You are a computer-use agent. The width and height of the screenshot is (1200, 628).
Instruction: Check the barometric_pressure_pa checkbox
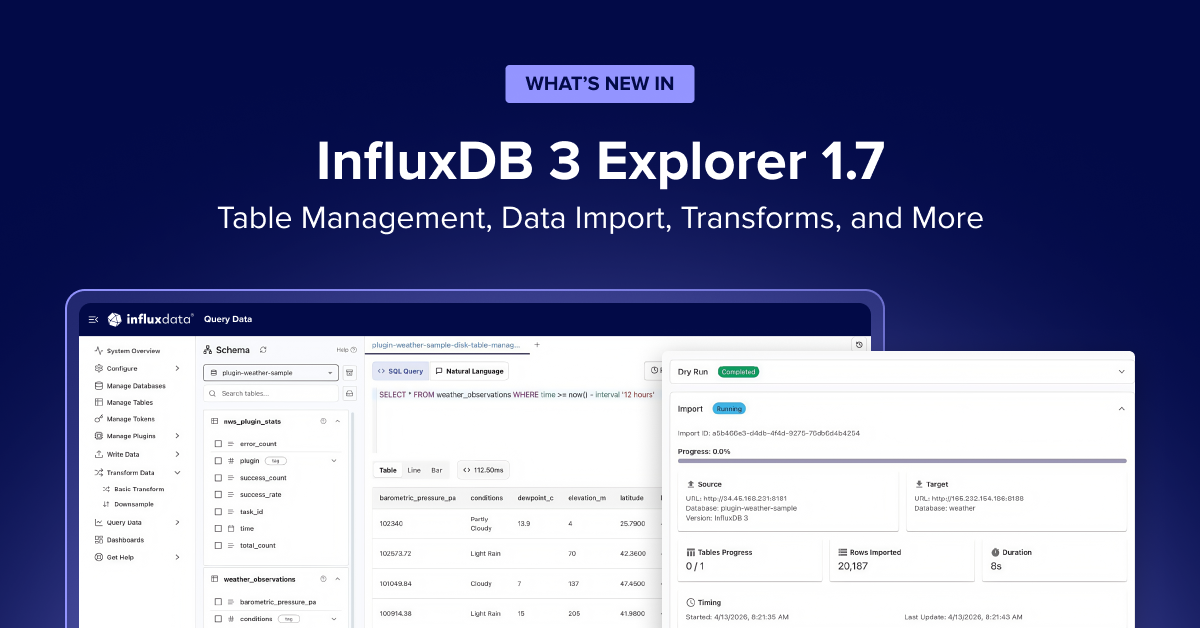point(218,602)
